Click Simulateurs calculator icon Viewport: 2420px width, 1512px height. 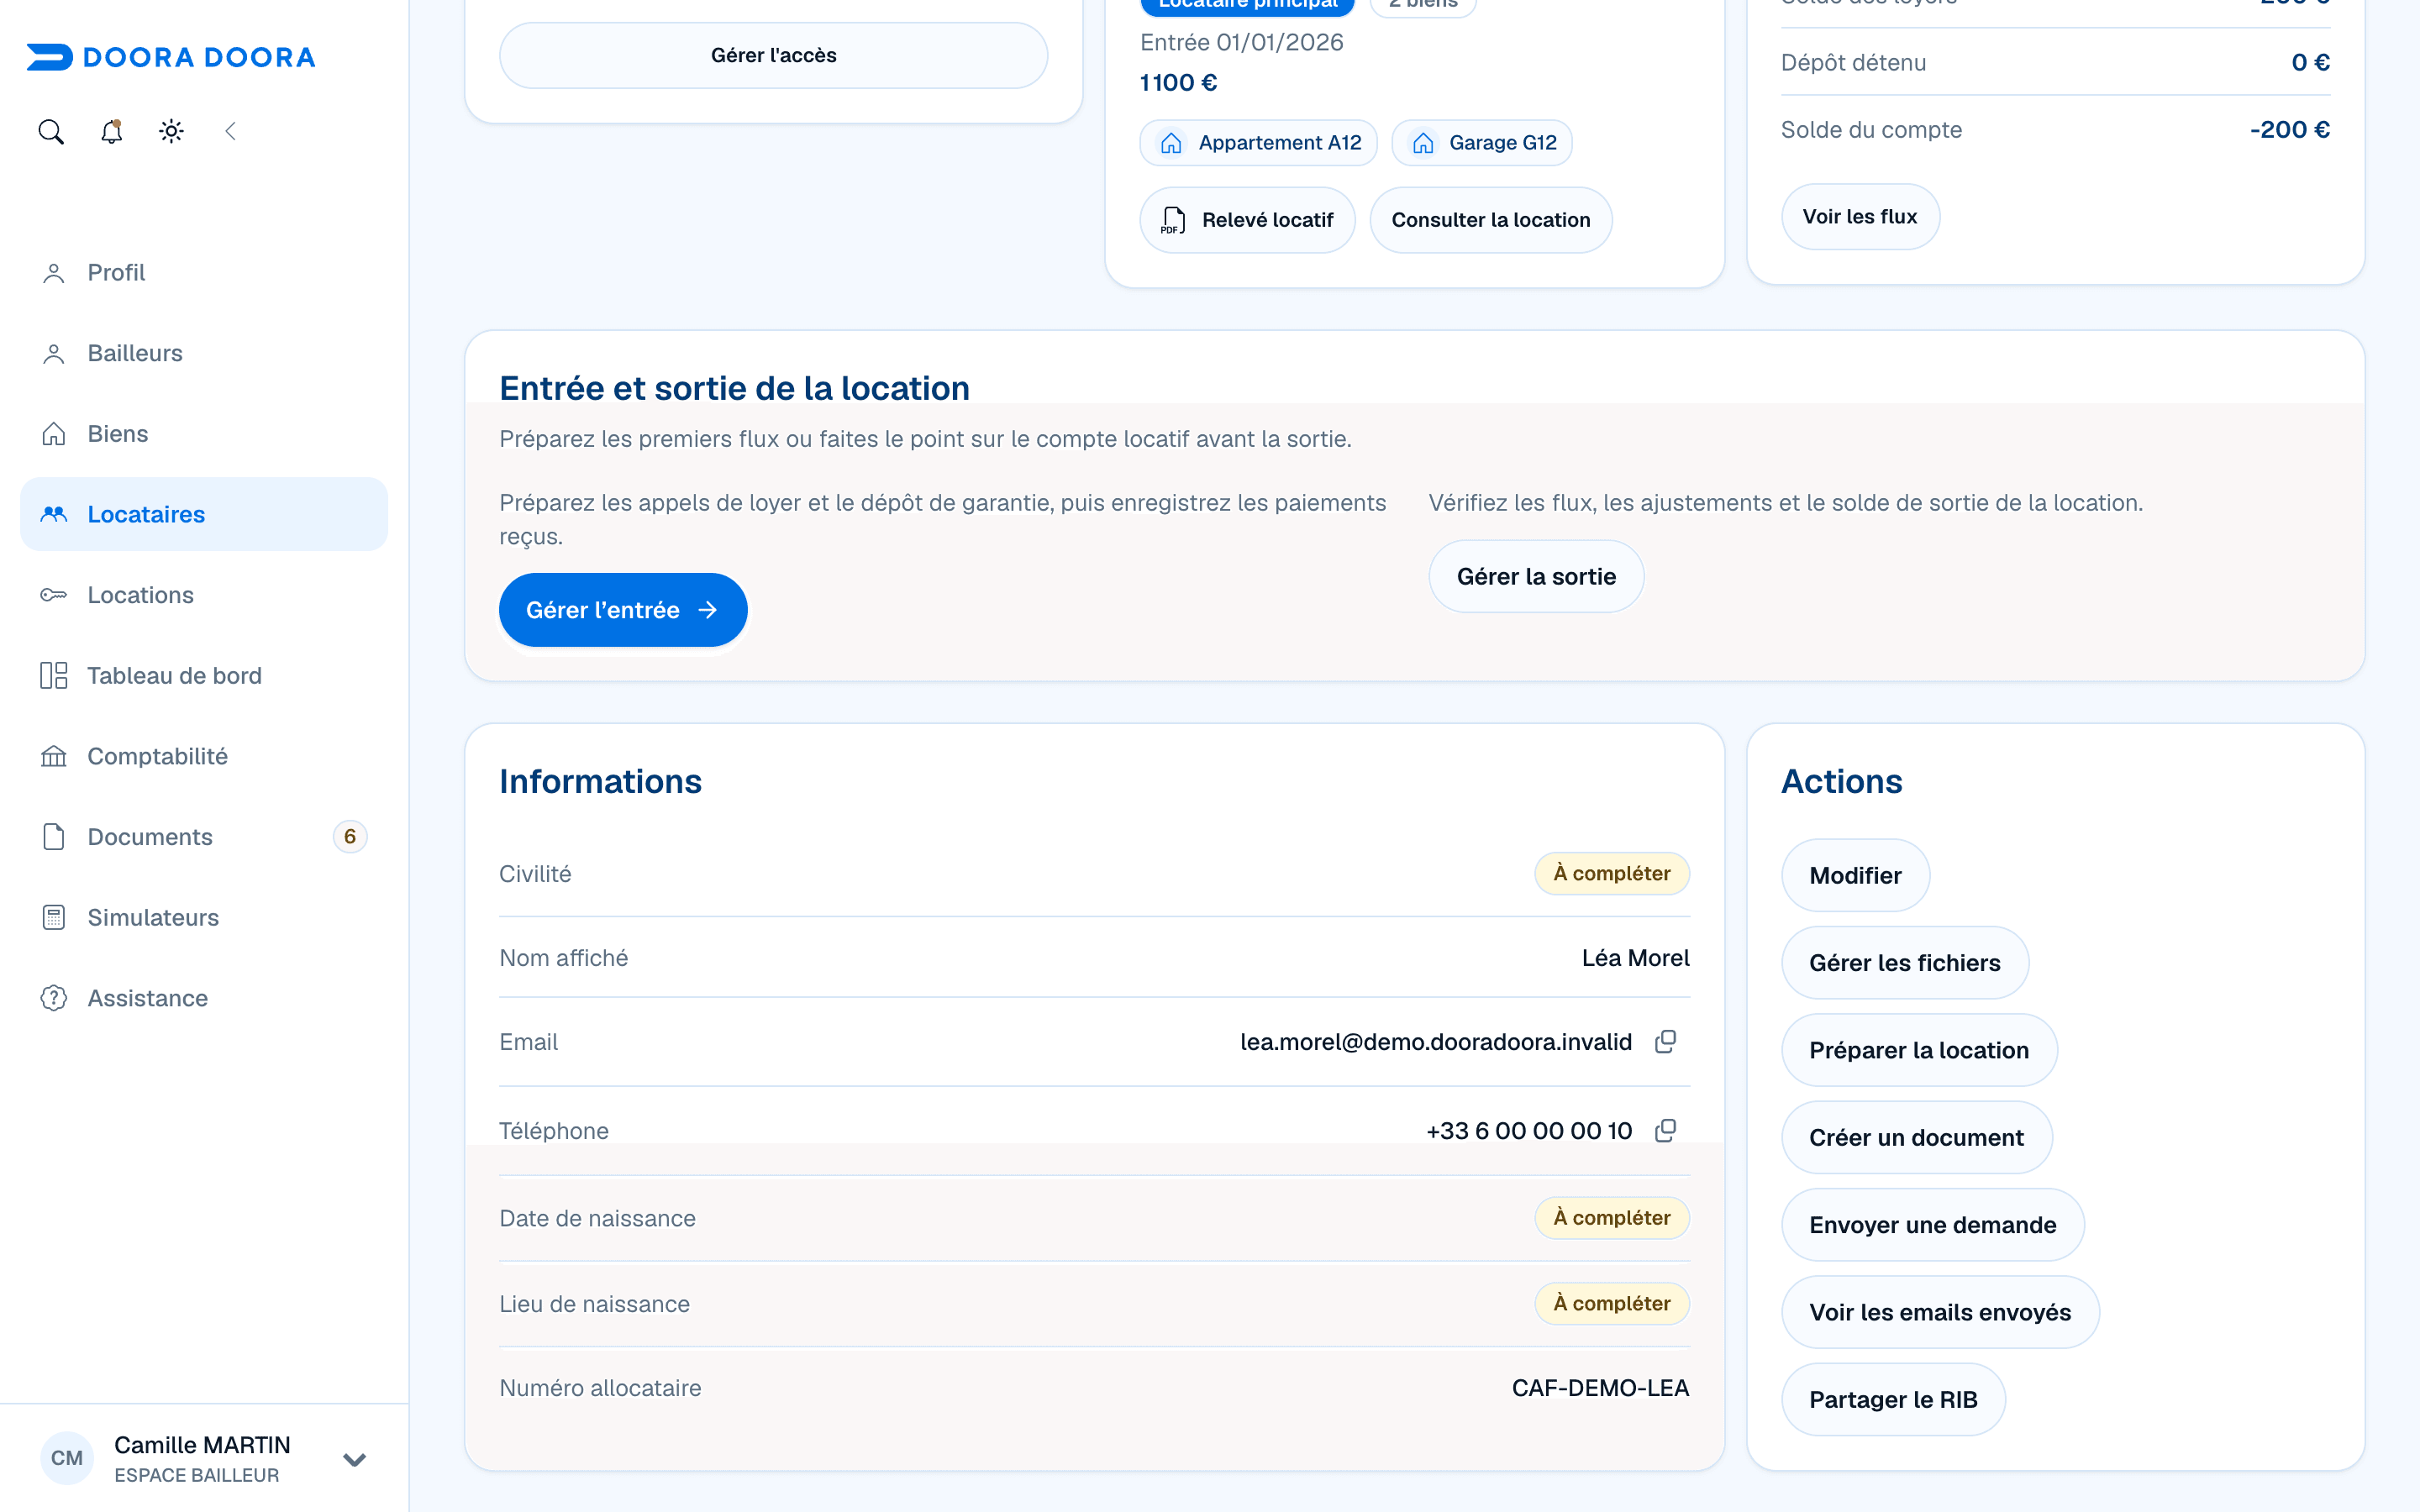[54, 918]
